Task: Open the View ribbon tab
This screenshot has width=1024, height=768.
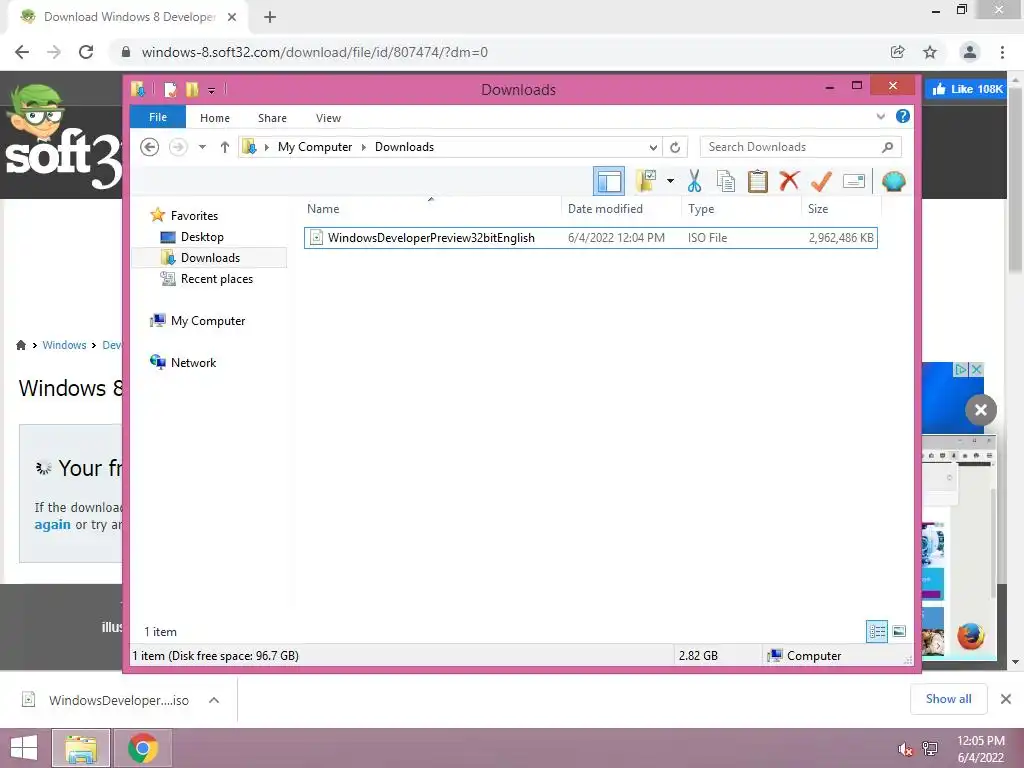Action: [328, 118]
